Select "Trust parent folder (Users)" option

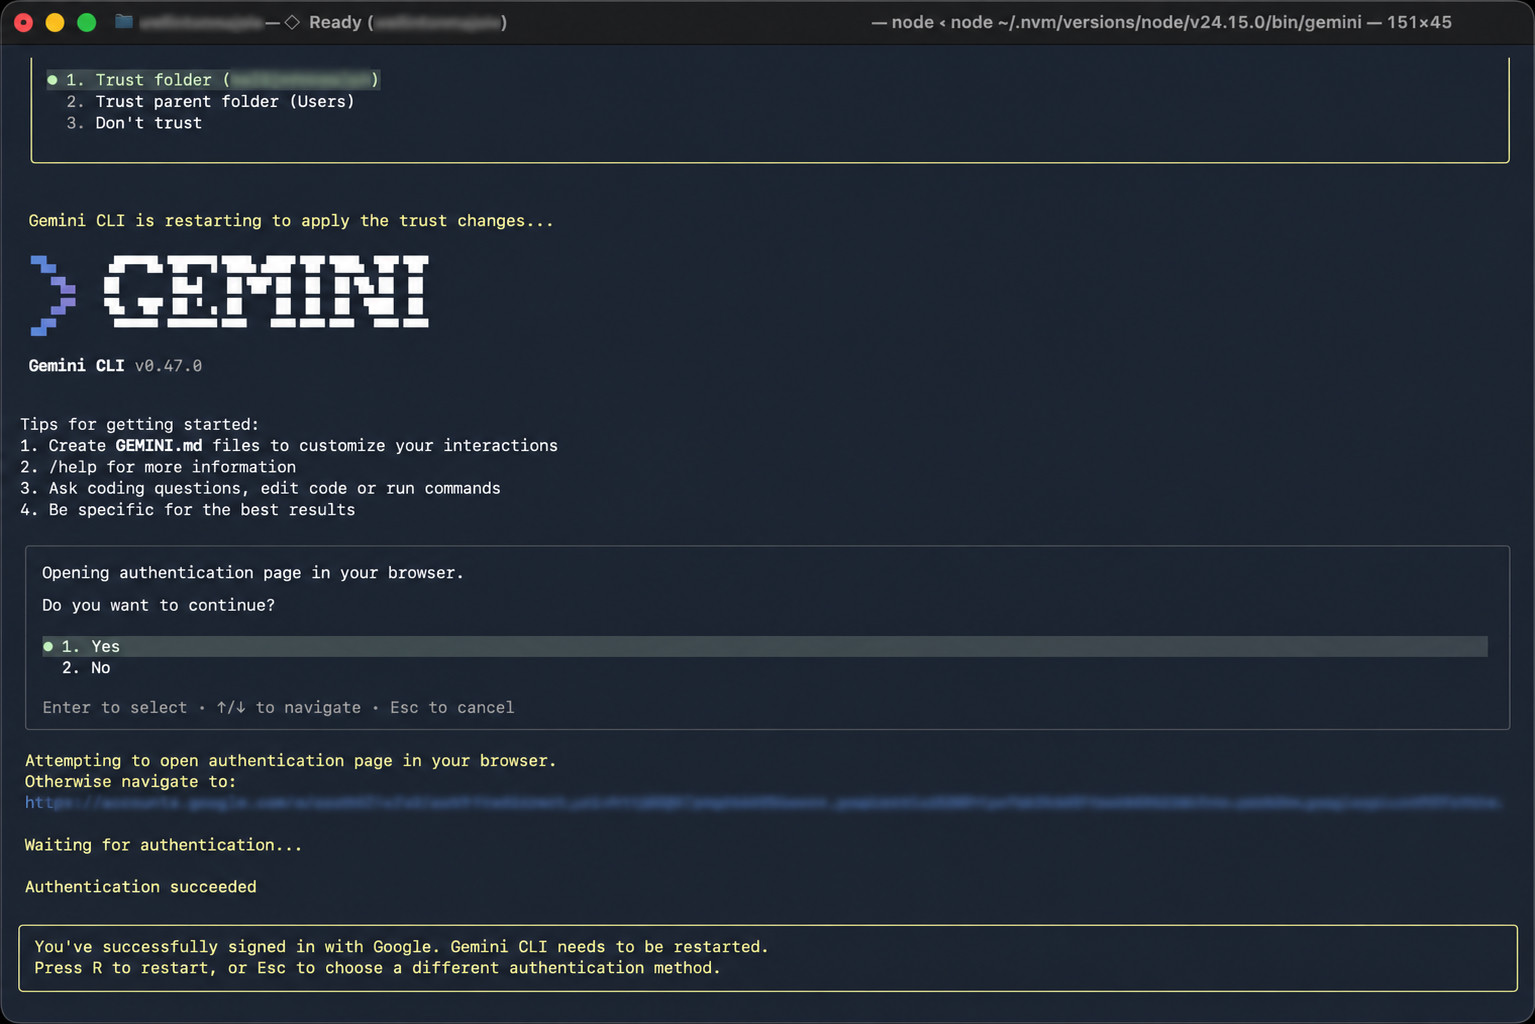pos(210,101)
